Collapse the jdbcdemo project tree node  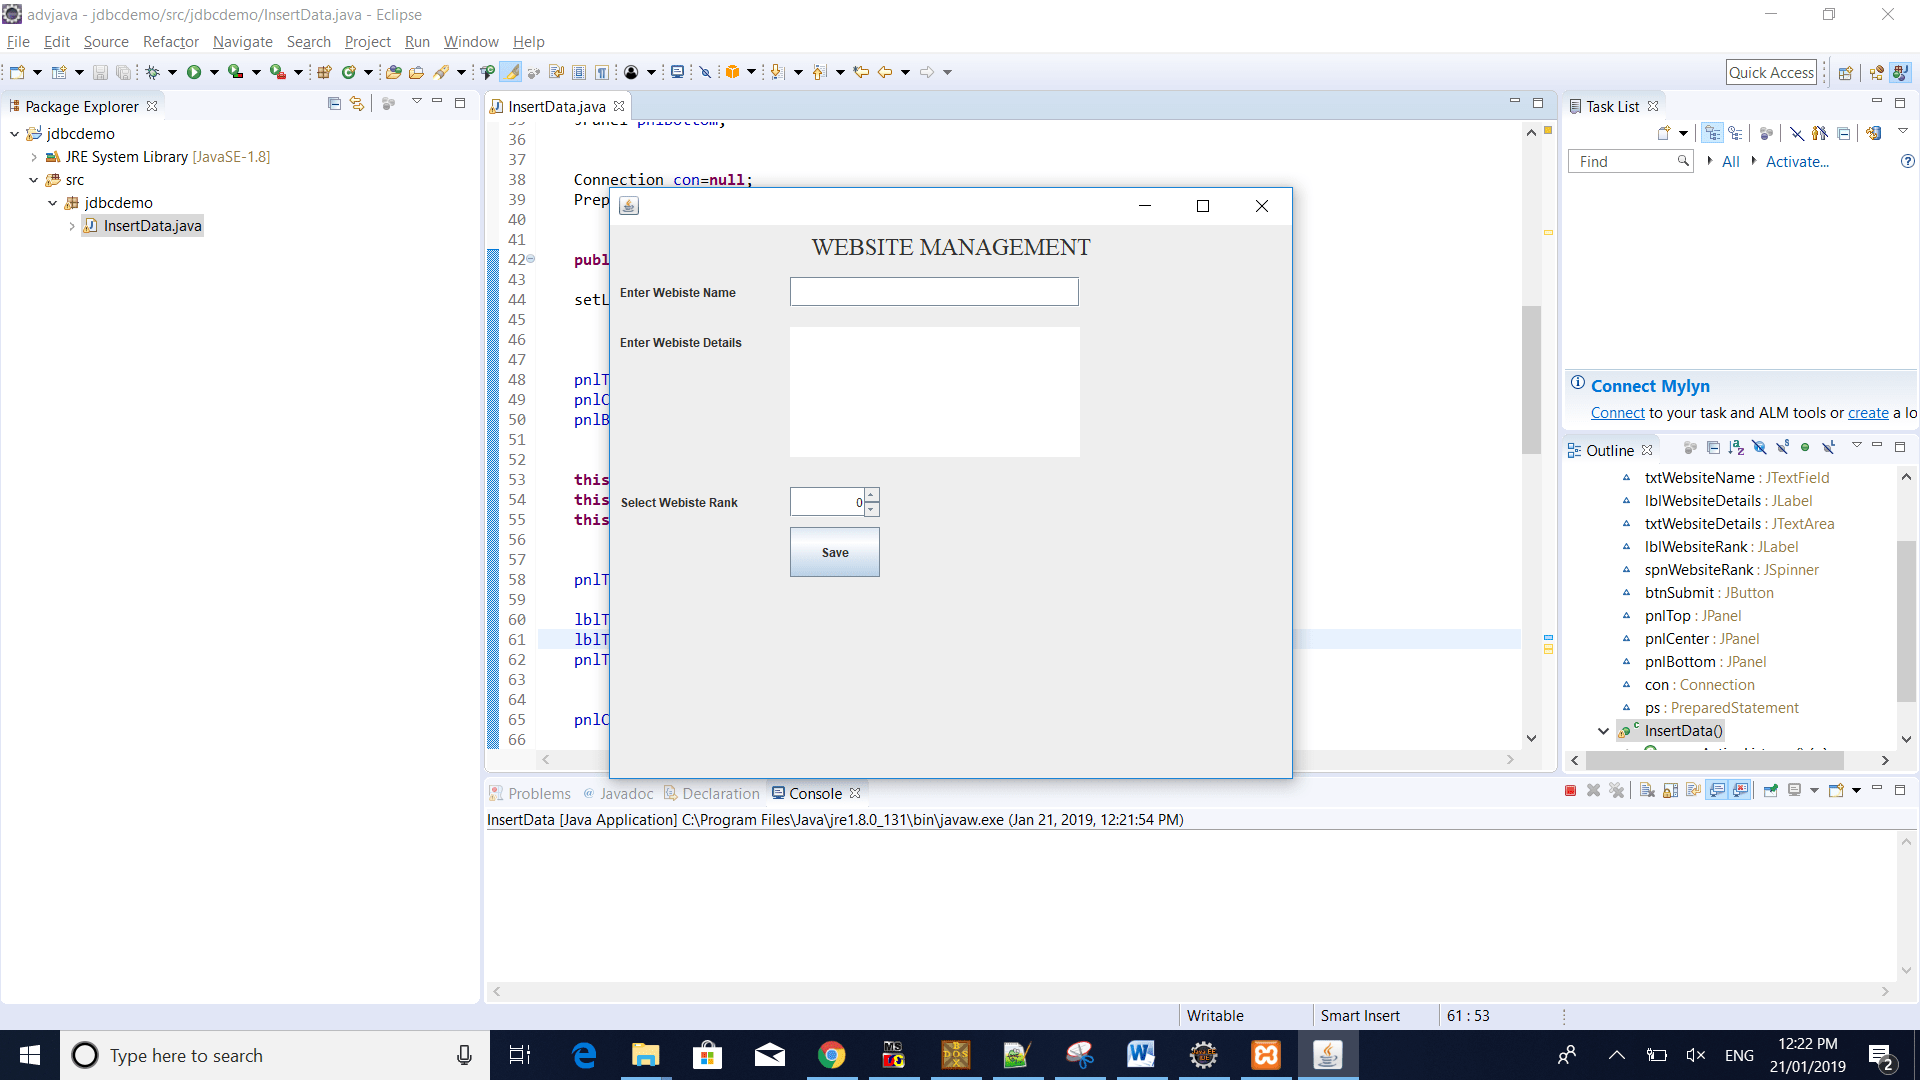15,134
